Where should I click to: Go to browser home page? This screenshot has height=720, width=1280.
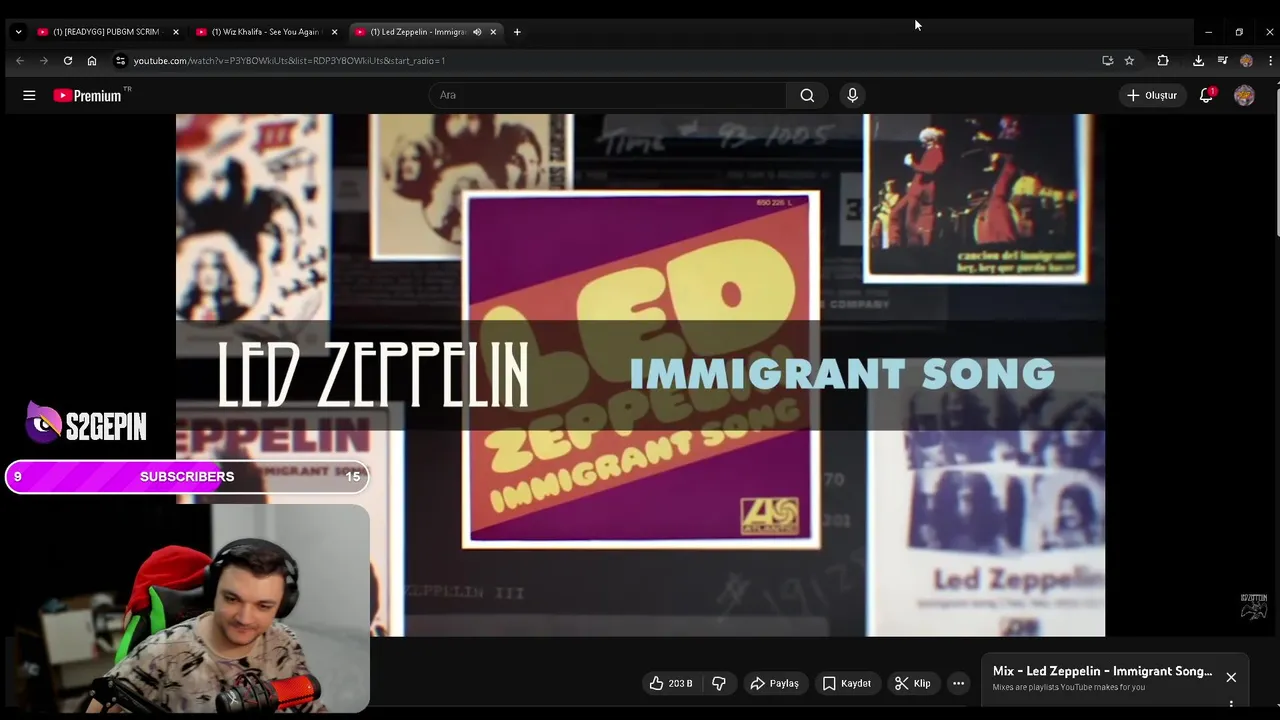coord(92,61)
